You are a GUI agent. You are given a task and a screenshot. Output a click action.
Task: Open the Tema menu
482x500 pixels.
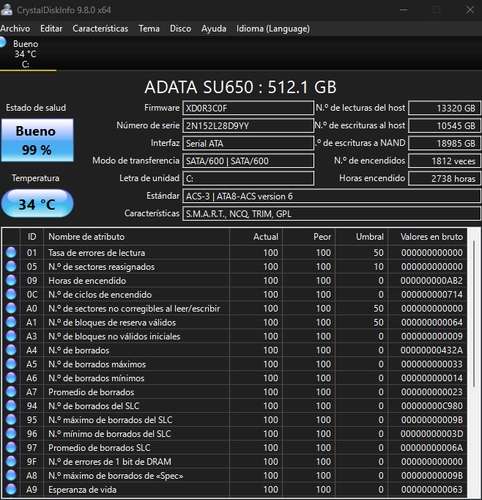pyautogui.click(x=149, y=29)
